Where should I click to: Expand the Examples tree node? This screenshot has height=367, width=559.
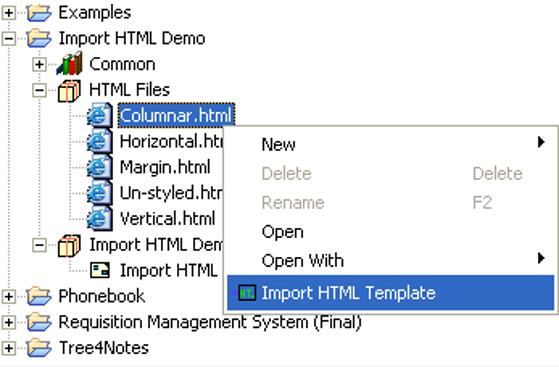[9, 13]
